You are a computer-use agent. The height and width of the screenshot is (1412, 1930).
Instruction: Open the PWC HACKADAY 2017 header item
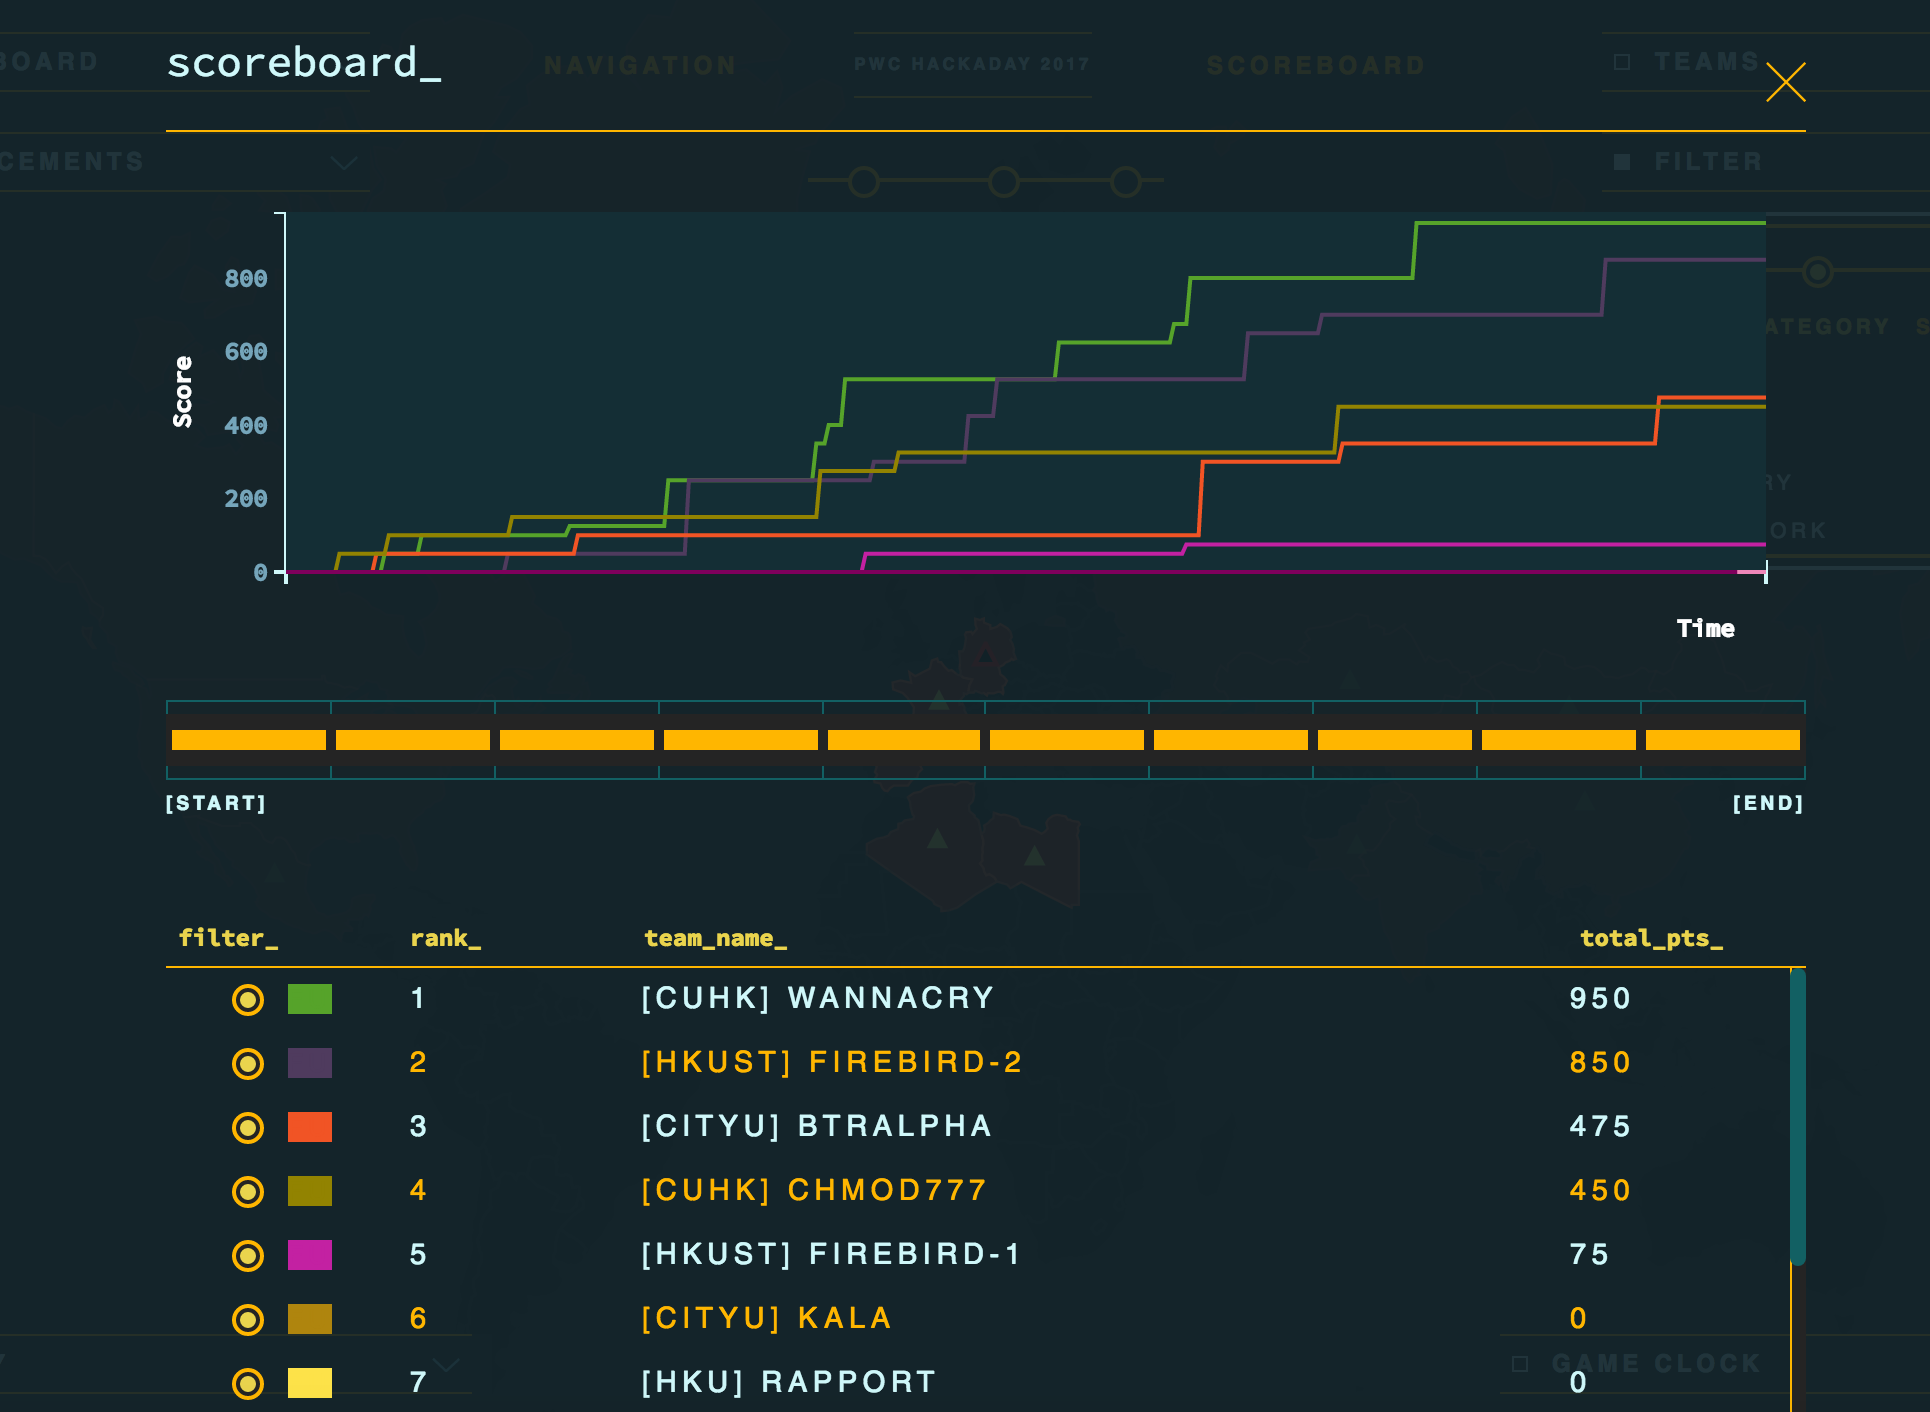click(971, 64)
